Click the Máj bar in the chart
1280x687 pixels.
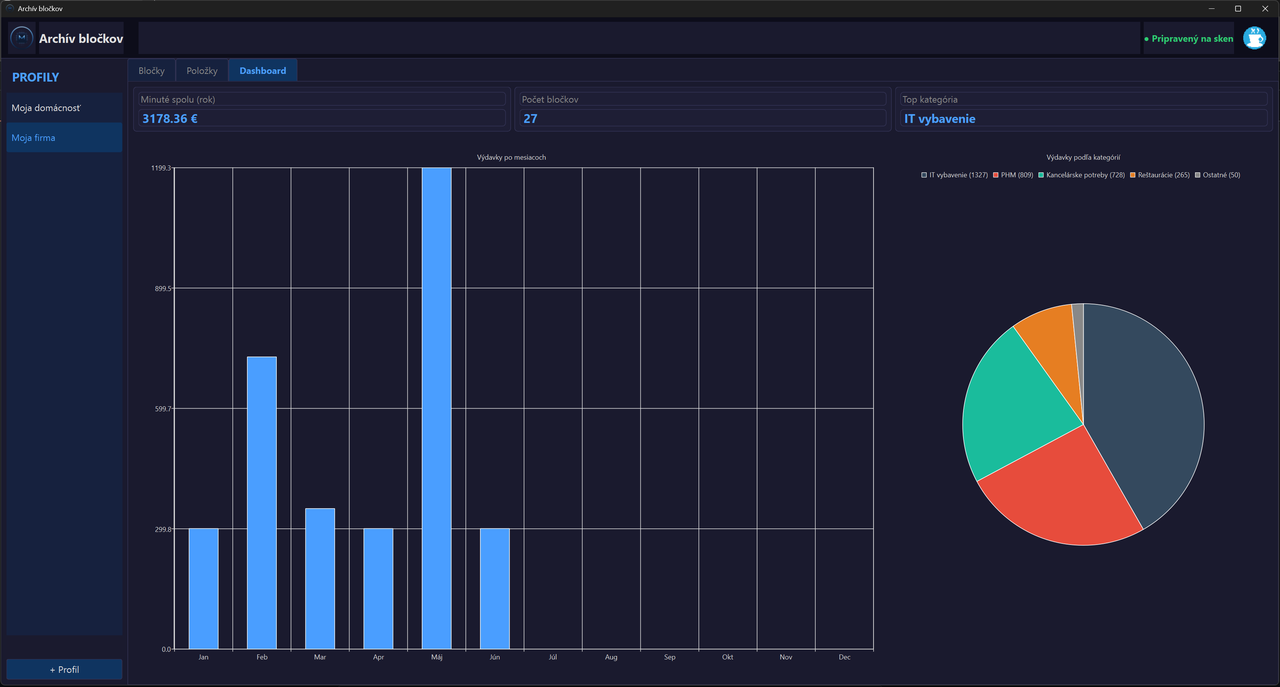point(437,408)
